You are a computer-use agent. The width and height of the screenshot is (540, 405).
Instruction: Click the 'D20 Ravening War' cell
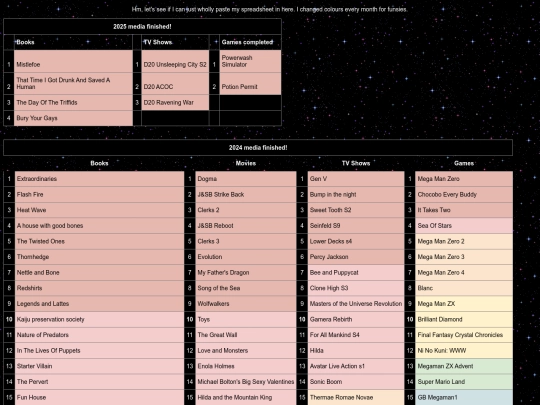click(175, 103)
